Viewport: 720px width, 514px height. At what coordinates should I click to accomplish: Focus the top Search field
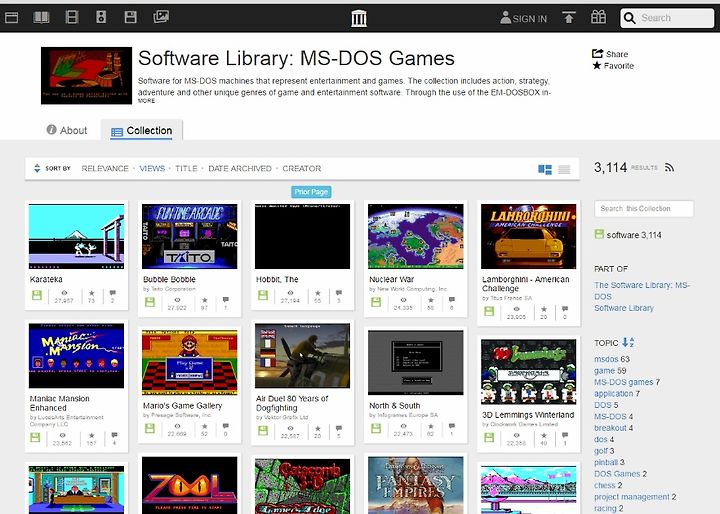(x=667, y=18)
